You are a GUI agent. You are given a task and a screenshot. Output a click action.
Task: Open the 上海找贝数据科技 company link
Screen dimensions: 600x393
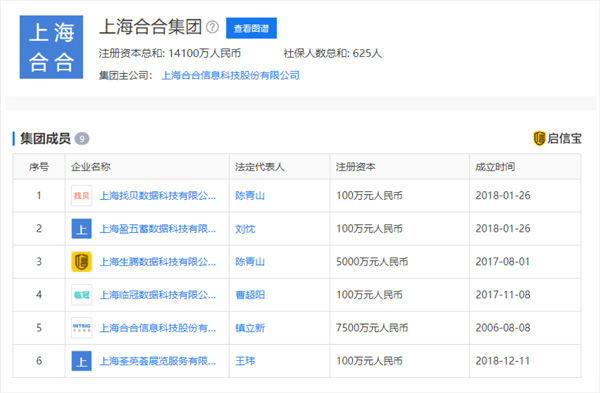coord(158,196)
